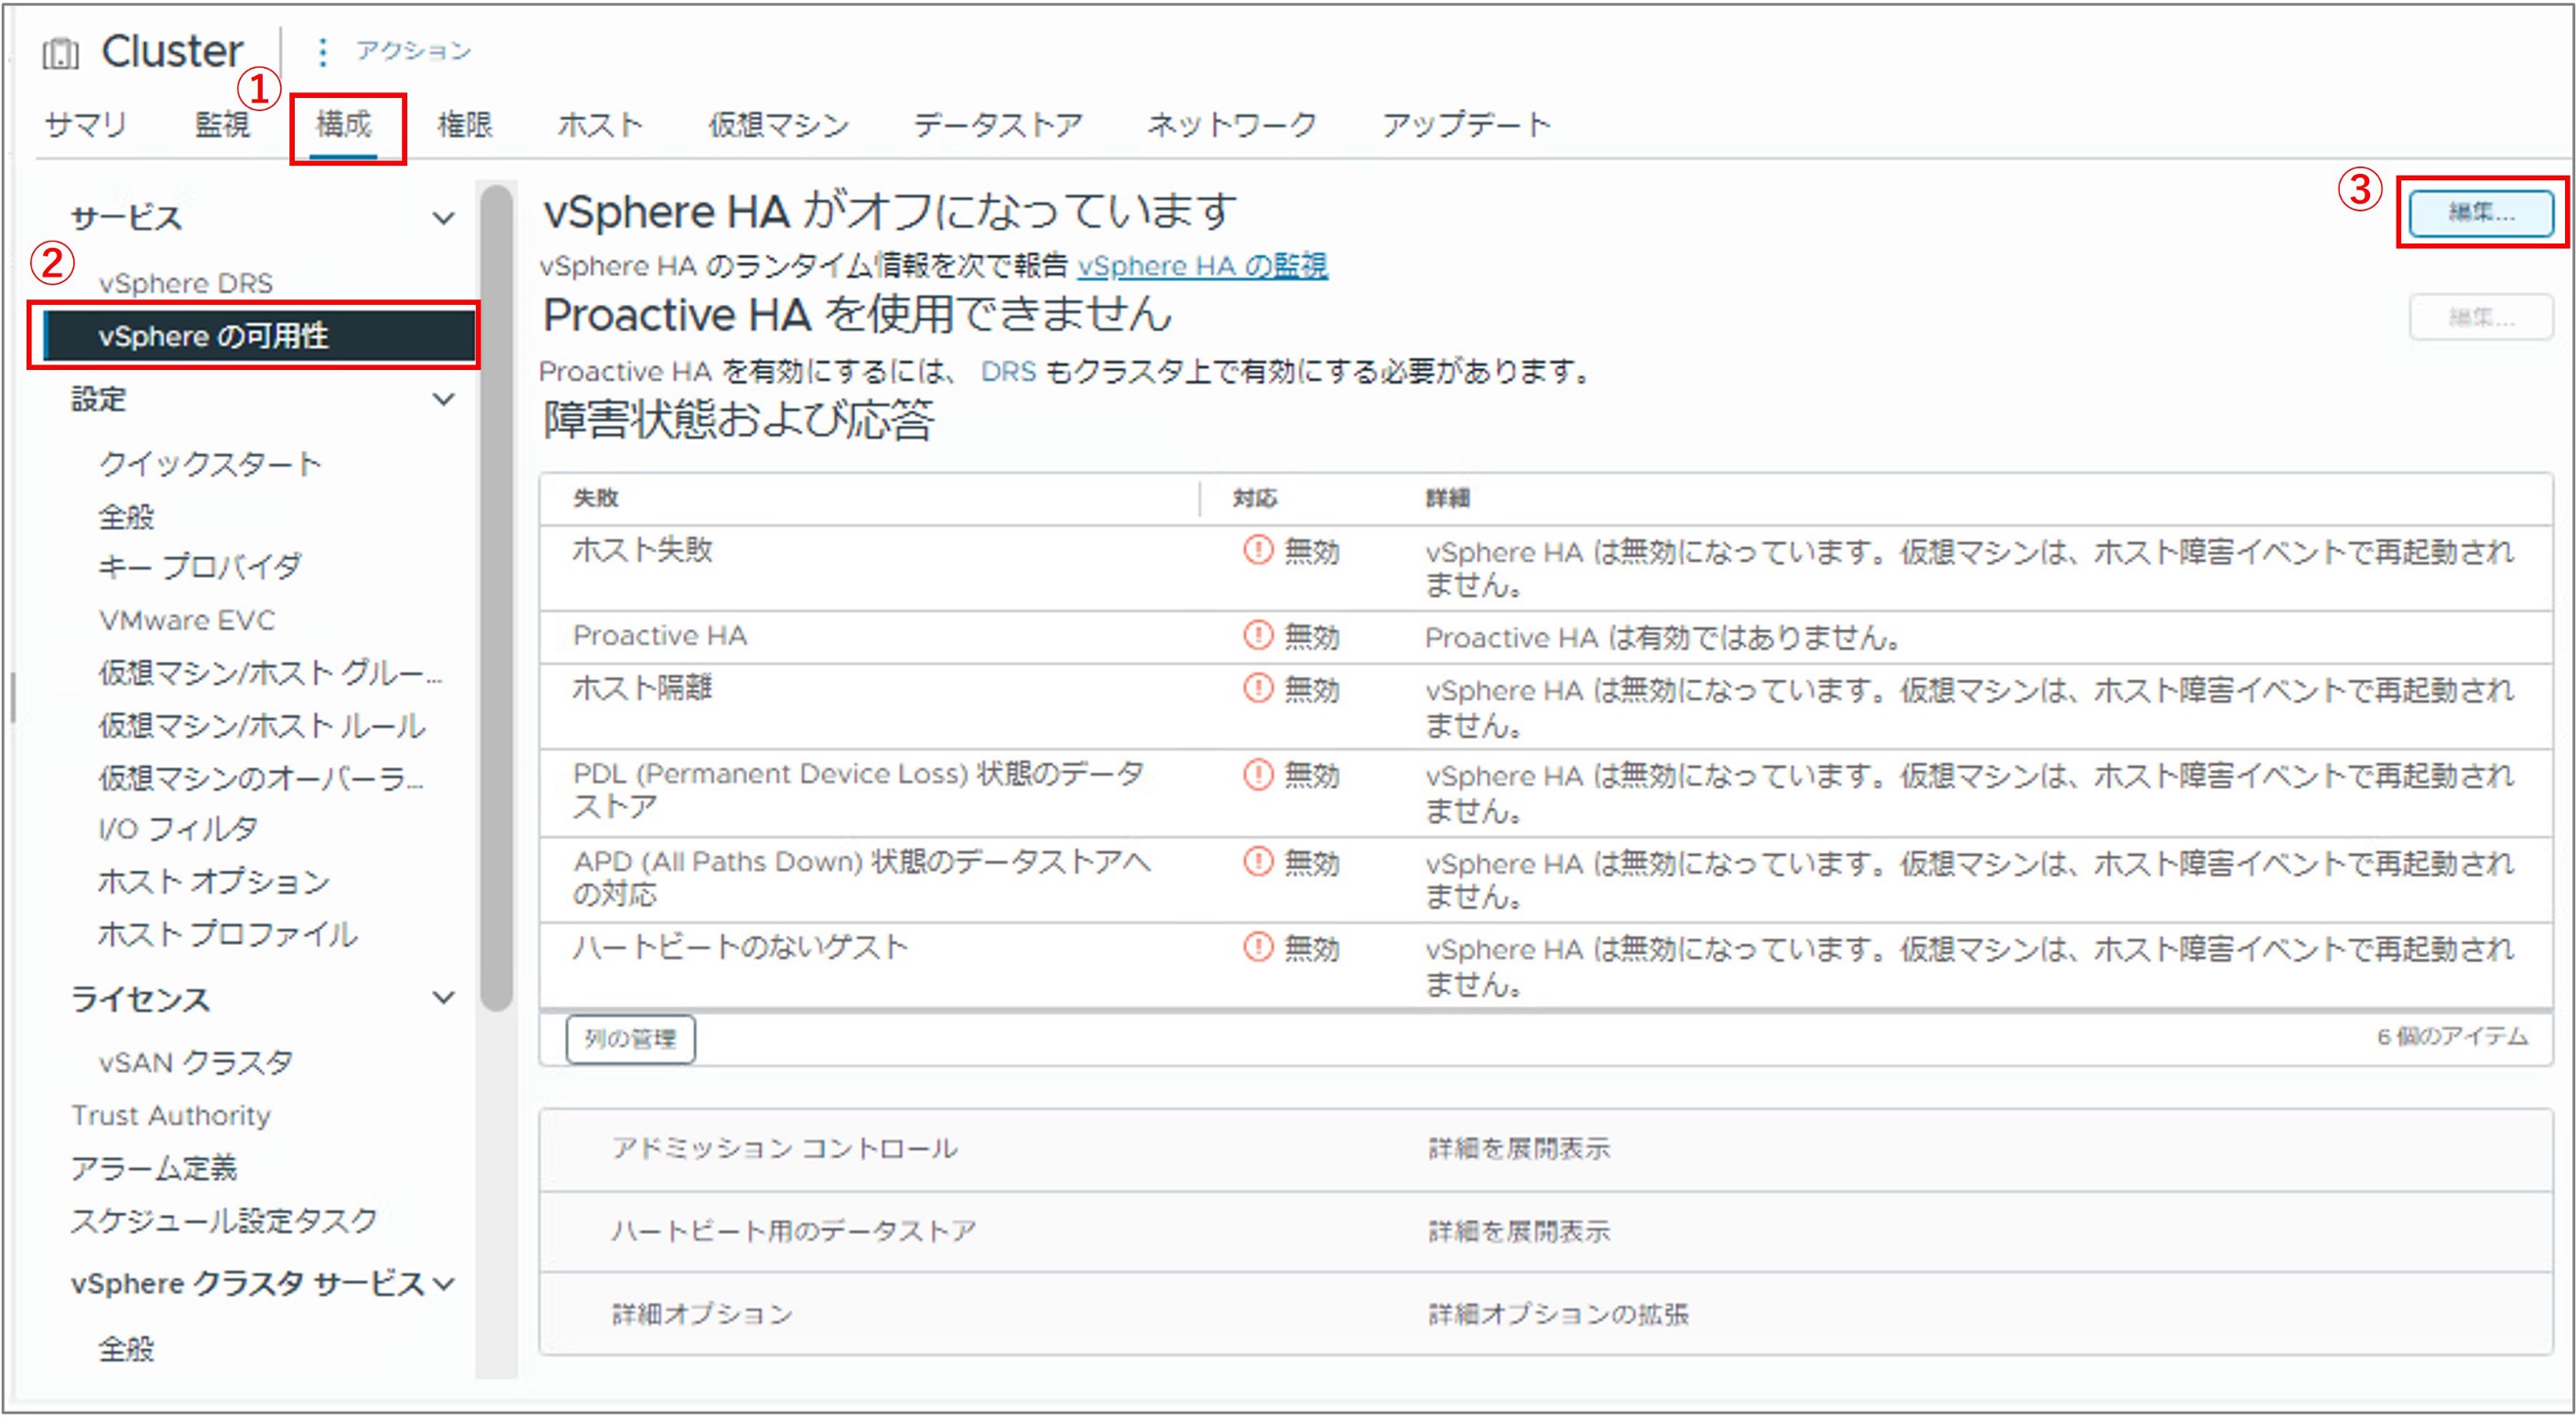Click the 6 個のアイテム count text
This screenshot has width=2576, height=1418.
[2452, 1037]
